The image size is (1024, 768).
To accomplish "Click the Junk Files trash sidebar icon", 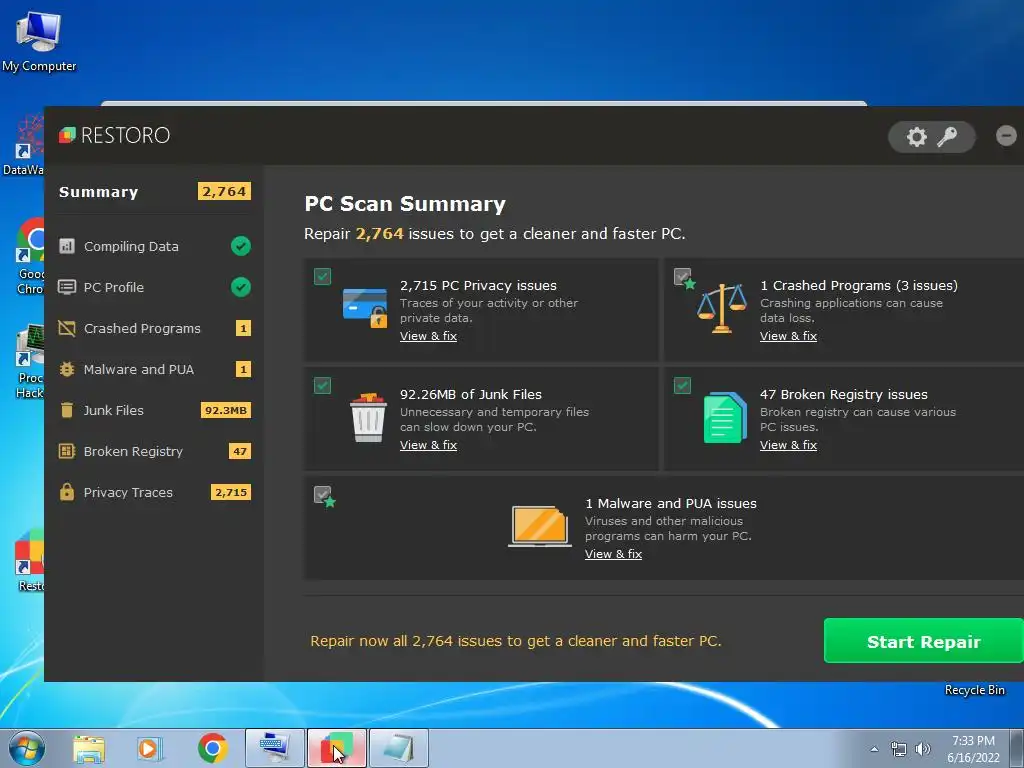I will 67,410.
